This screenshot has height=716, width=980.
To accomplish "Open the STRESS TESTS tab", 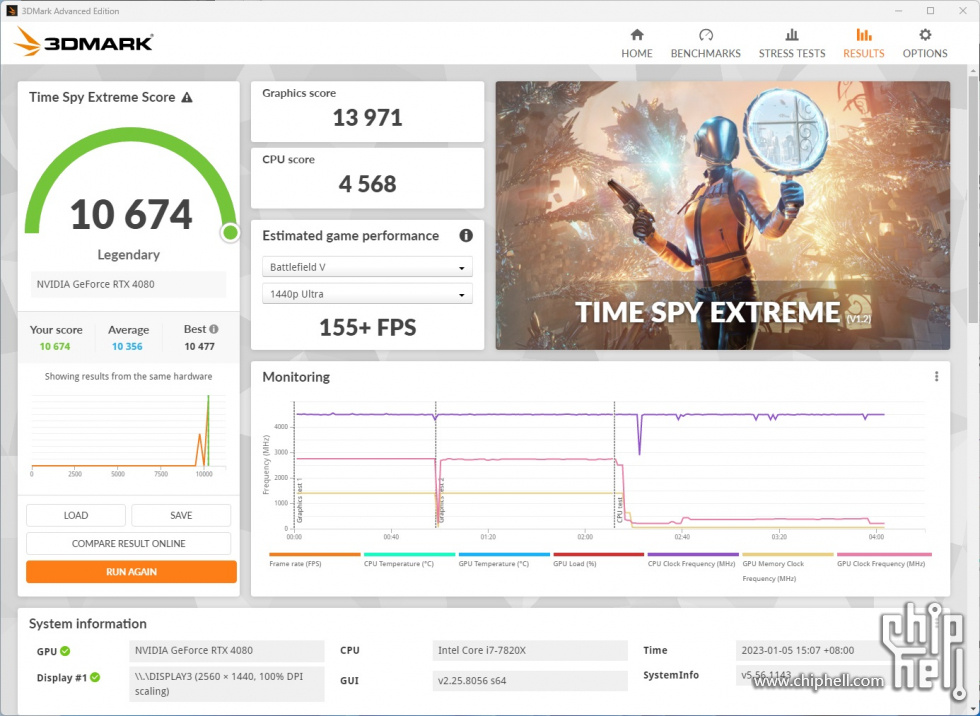I will pos(792,44).
